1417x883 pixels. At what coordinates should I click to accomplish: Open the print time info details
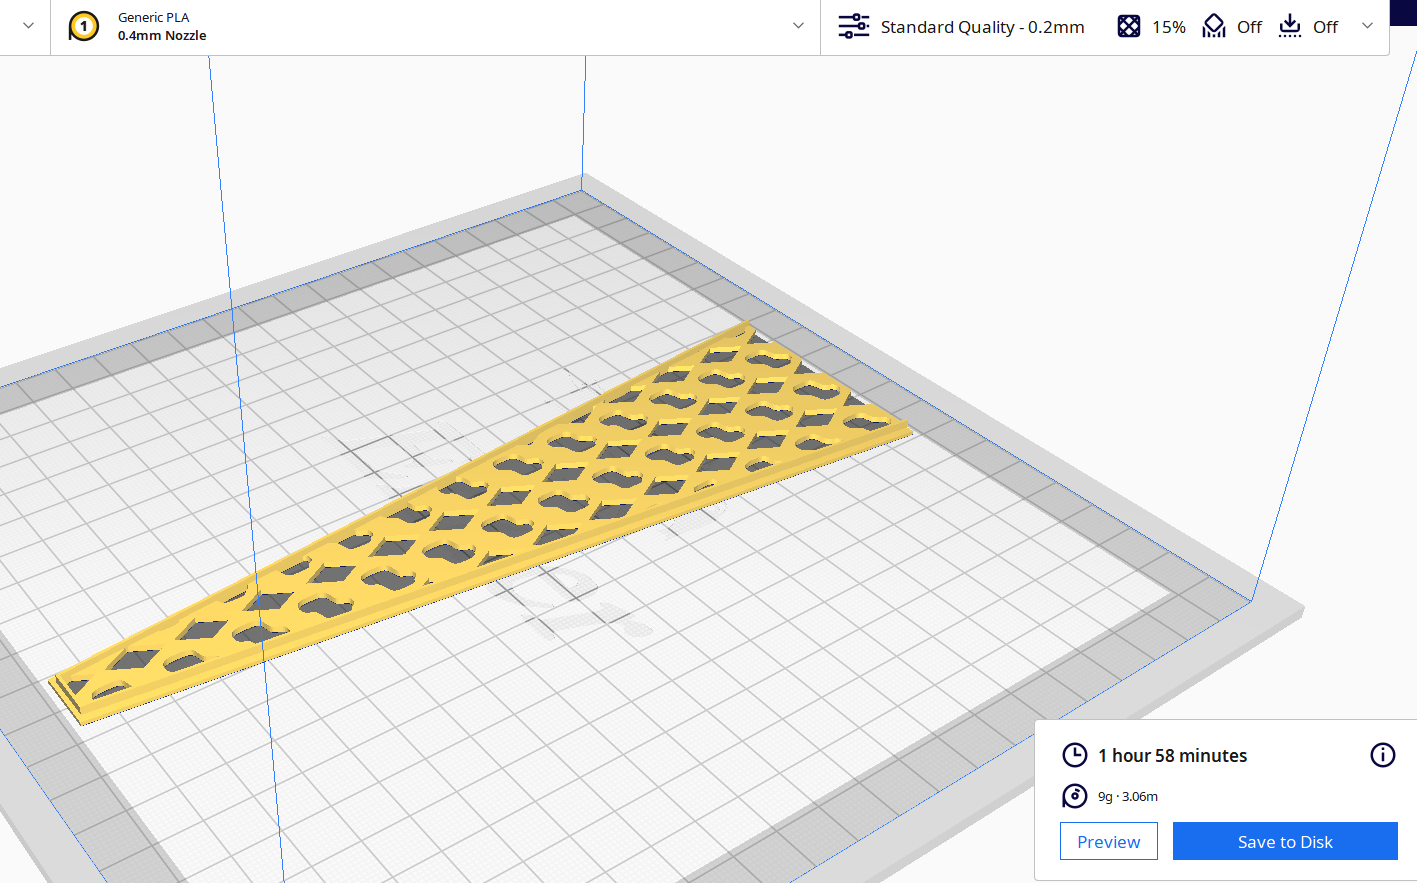(x=1383, y=755)
